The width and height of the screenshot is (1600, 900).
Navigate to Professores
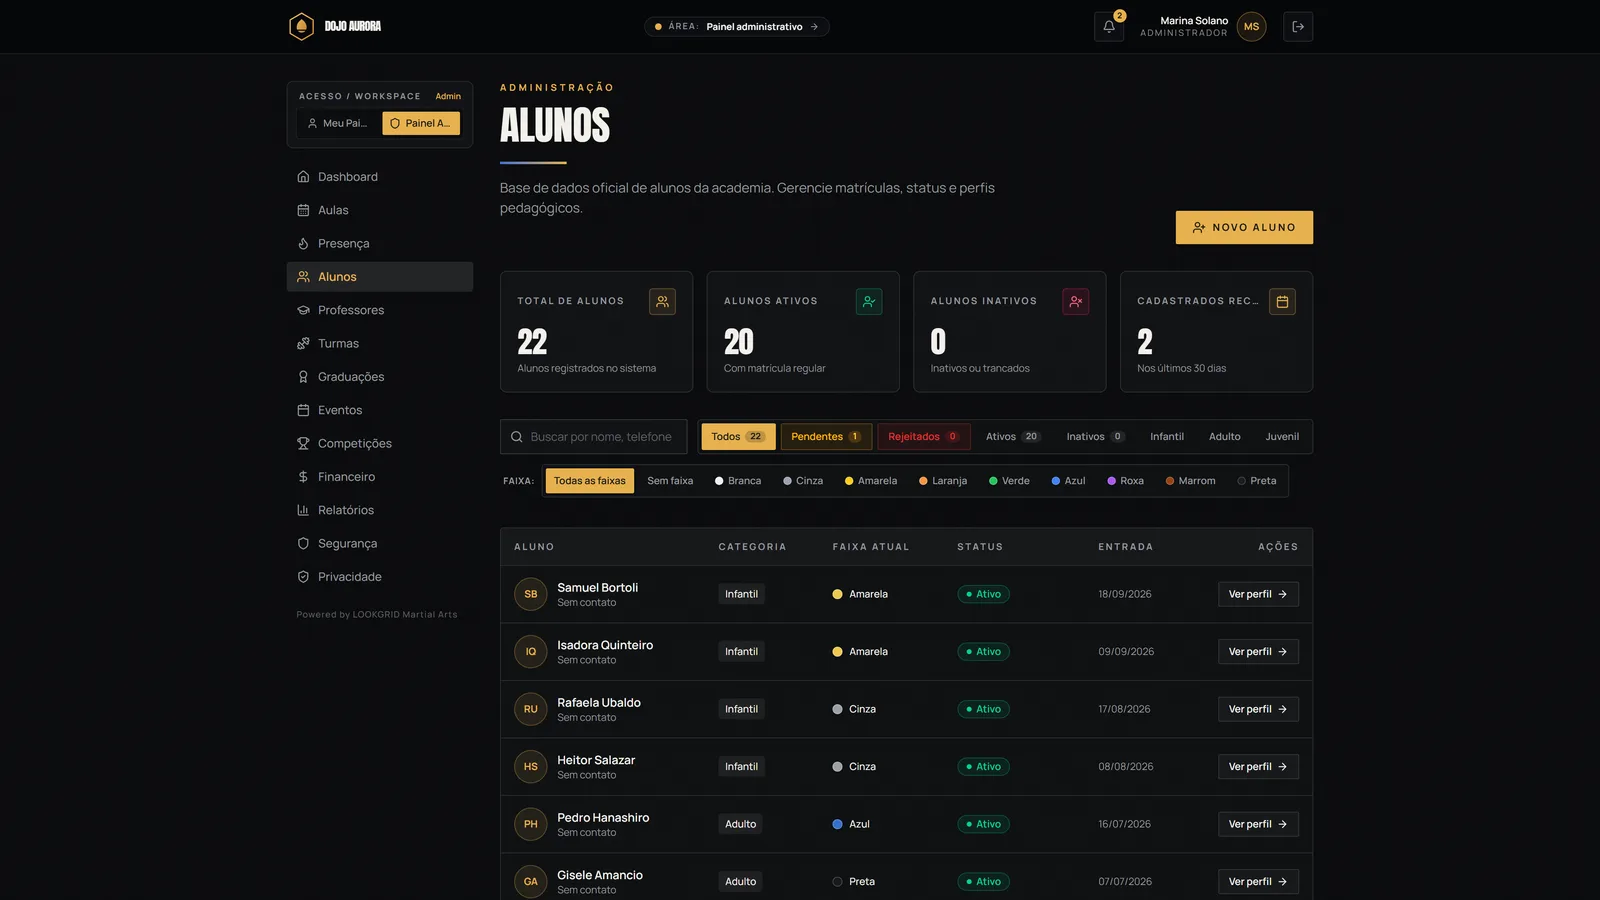click(x=380, y=310)
